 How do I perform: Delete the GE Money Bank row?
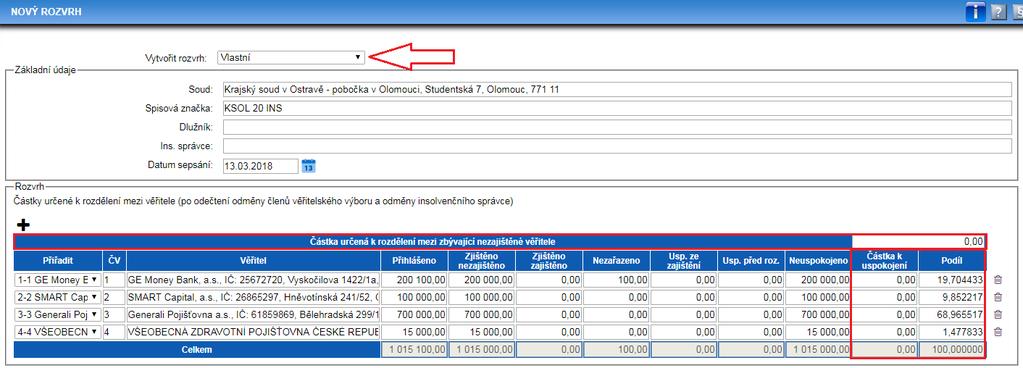(x=998, y=279)
